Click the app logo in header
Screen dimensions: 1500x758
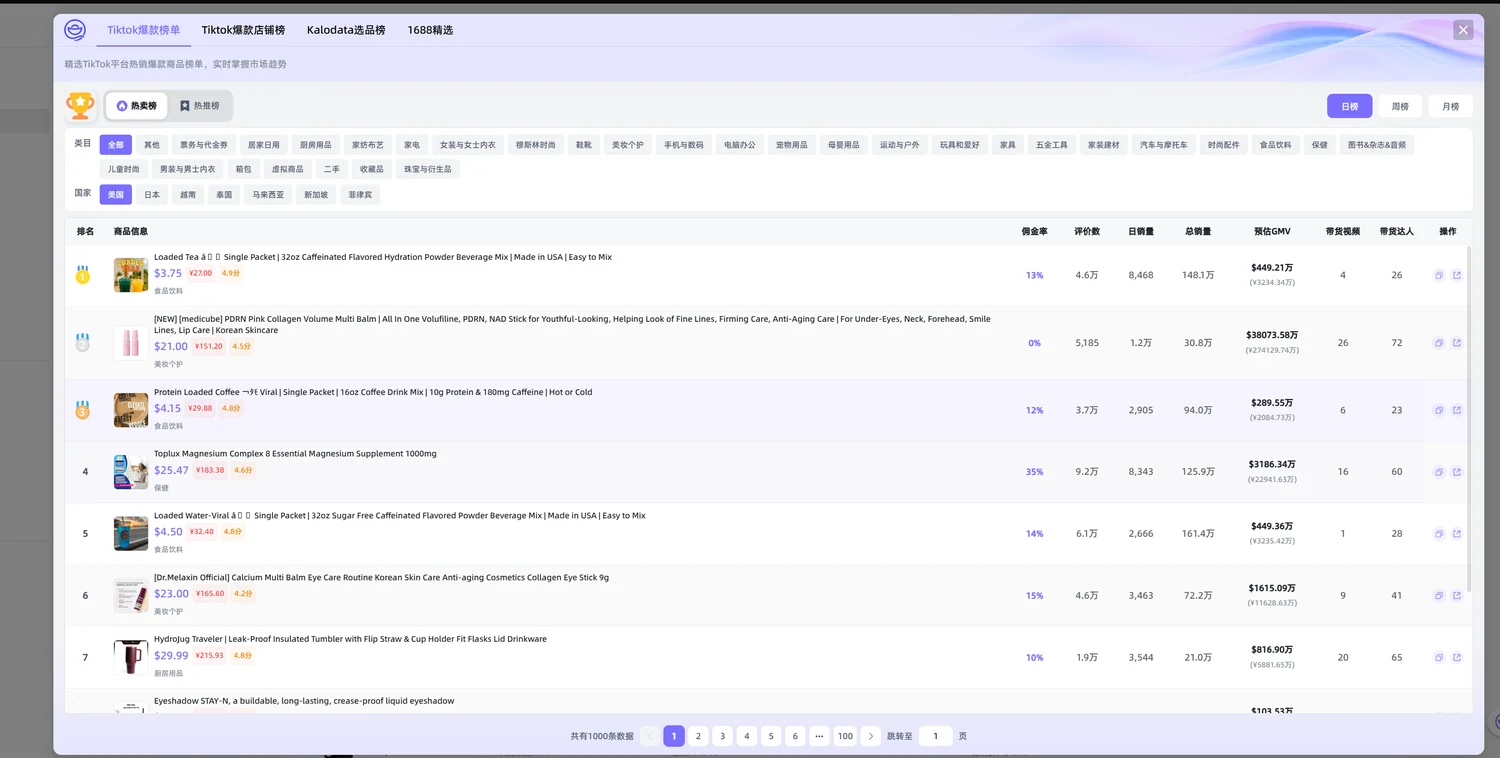(75, 30)
